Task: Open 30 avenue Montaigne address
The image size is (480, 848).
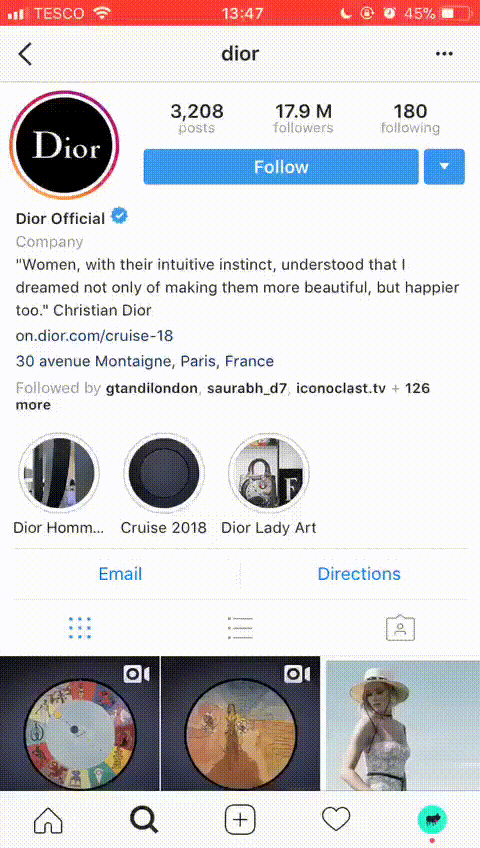Action: [x=145, y=361]
